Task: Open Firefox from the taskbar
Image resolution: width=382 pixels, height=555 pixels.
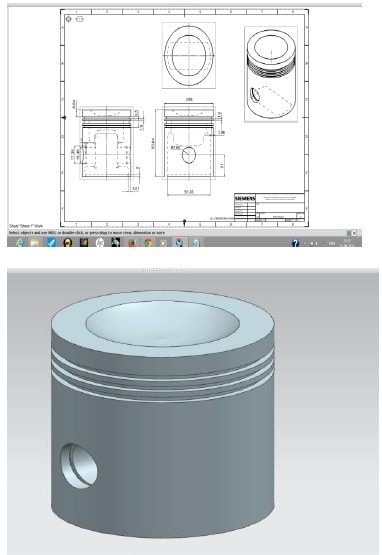Action: tap(132, 242)
